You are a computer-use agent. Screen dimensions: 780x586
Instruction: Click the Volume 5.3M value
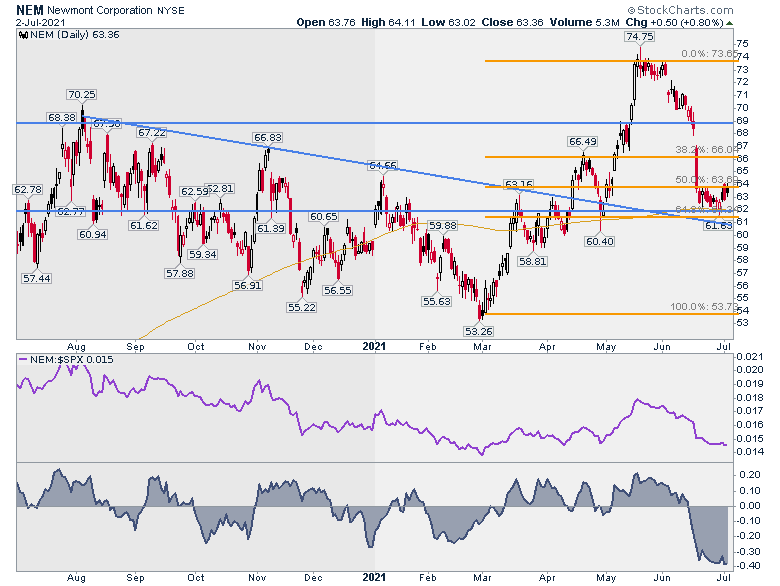coord(585,22)
